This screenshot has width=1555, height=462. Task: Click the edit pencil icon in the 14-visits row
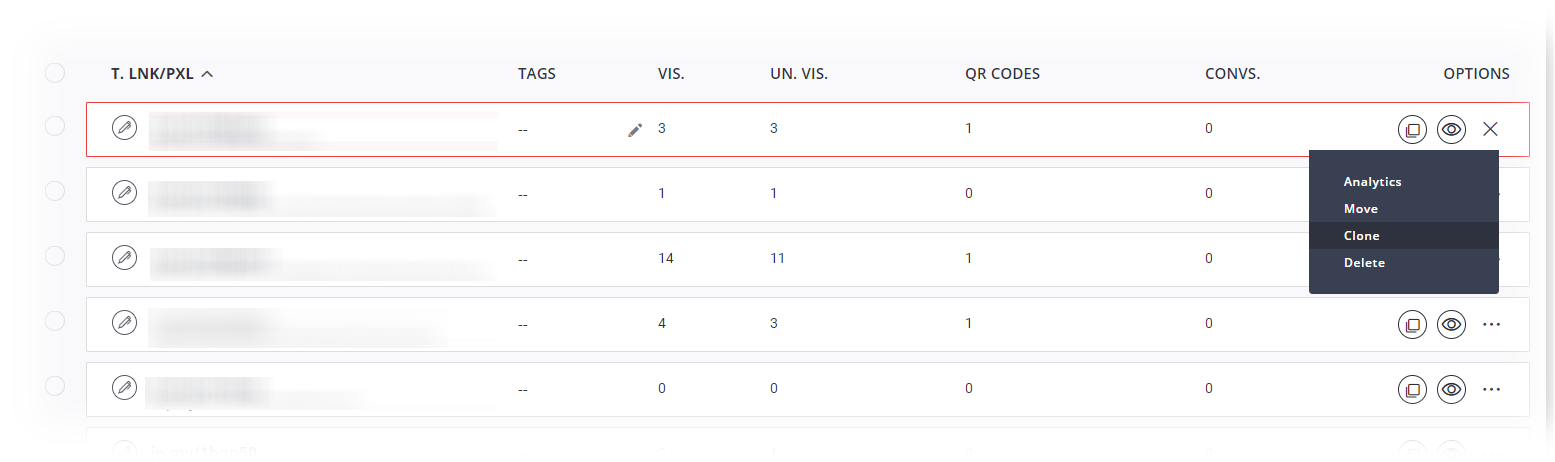(124, 258)
